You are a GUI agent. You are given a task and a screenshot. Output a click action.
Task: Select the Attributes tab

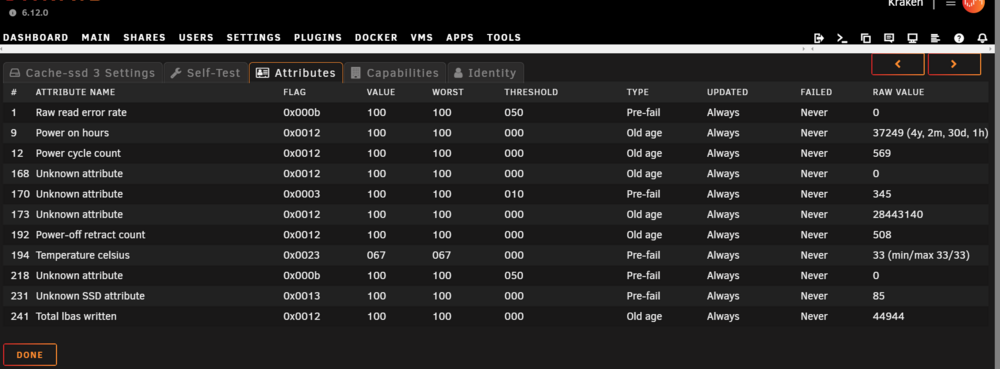coord(296,73)
